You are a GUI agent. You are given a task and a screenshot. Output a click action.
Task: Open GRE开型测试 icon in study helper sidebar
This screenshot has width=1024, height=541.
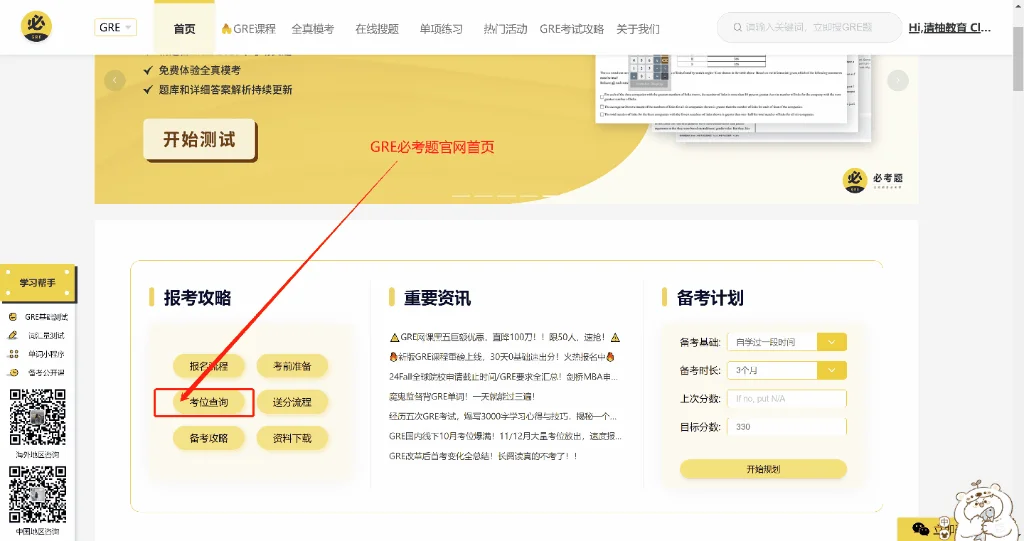[13, 317]
